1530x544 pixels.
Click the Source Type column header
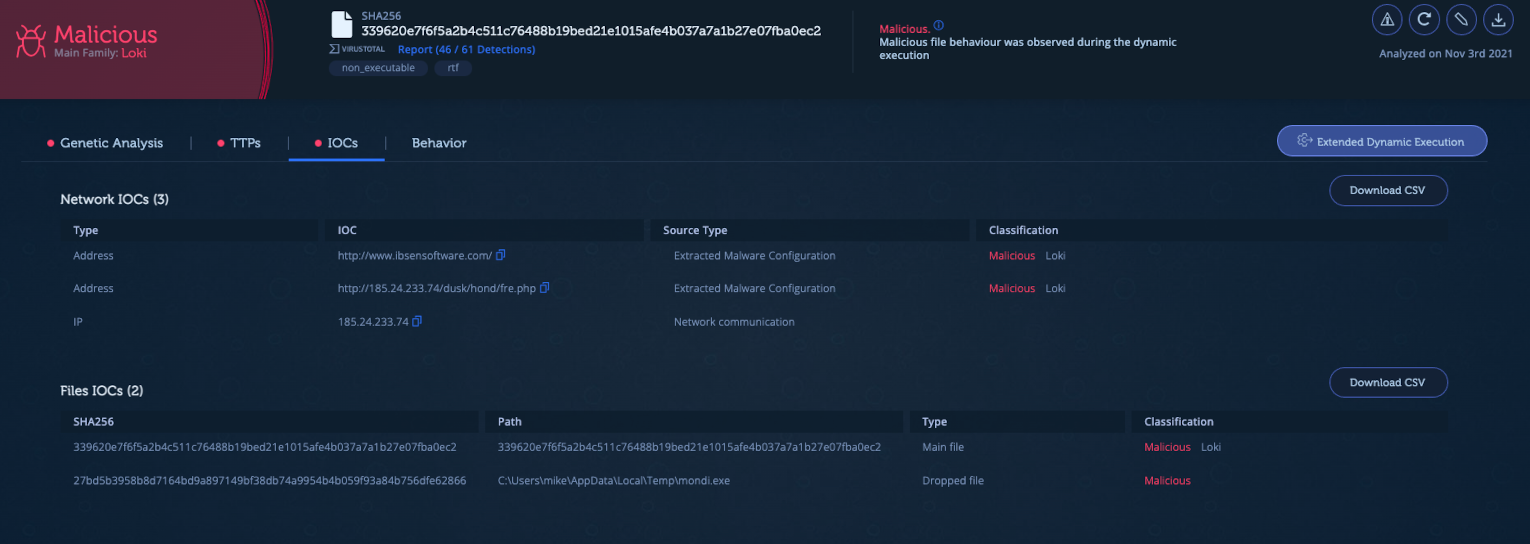coord(695,230)
